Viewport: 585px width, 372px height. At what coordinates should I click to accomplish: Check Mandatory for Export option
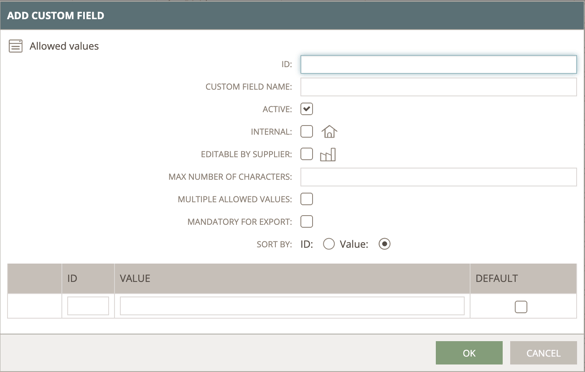tap(307, 221)
